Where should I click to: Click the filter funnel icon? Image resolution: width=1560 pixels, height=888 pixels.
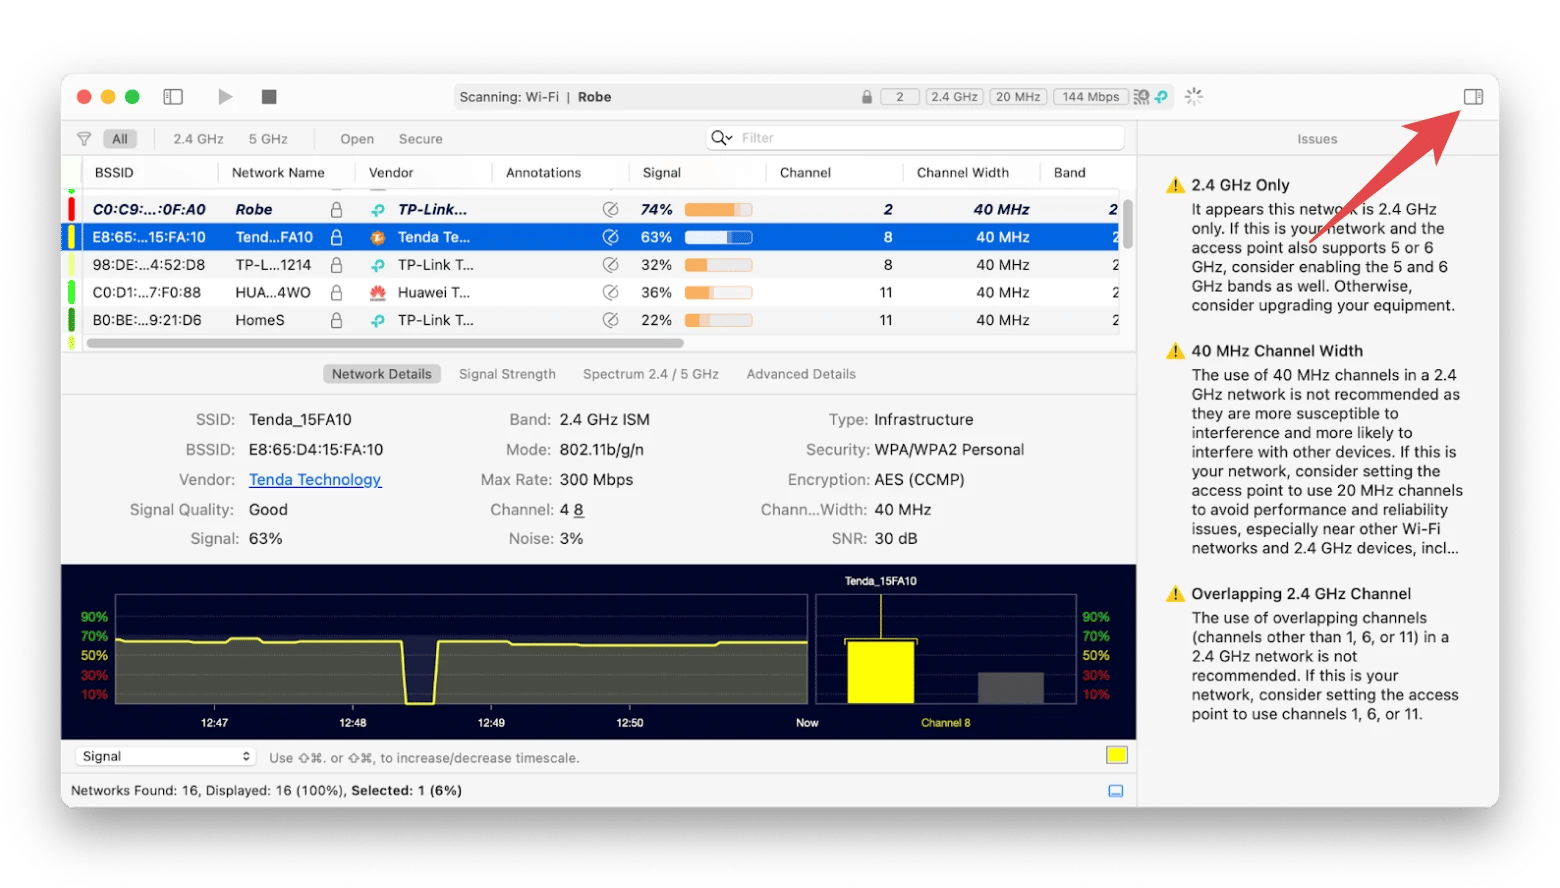[x=84, y=139]
